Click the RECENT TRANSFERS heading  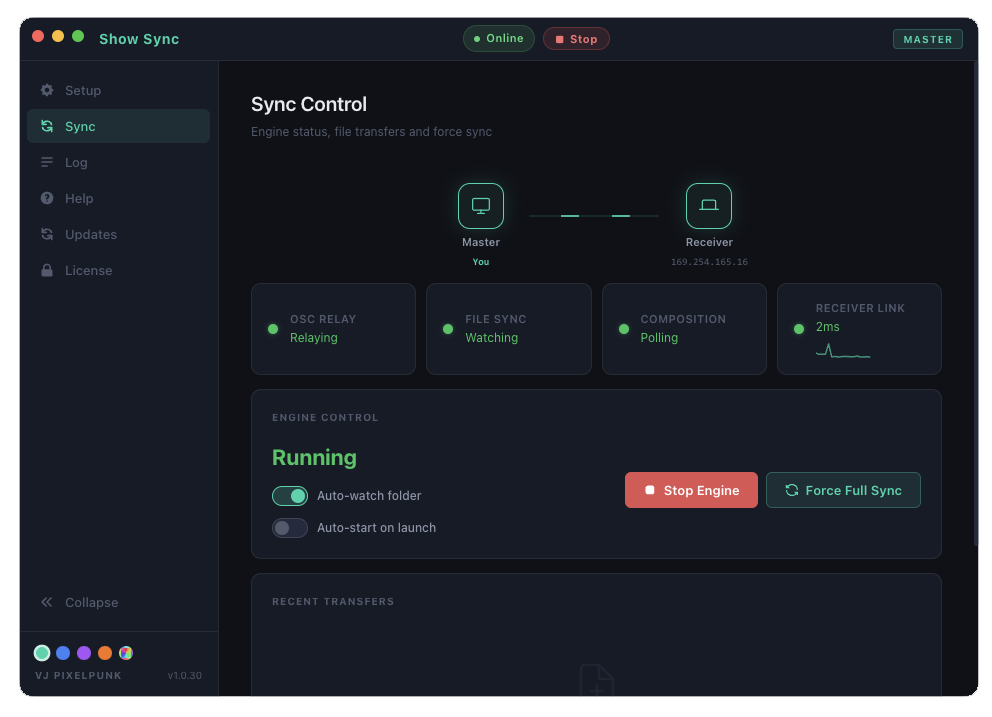coord(333,601)
